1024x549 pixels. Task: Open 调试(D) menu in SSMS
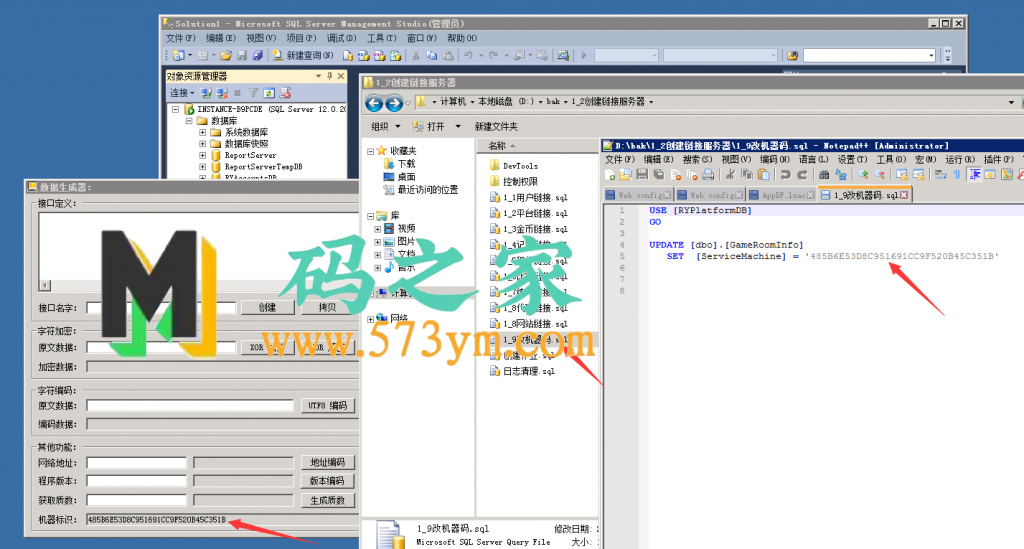pos(341,39)
